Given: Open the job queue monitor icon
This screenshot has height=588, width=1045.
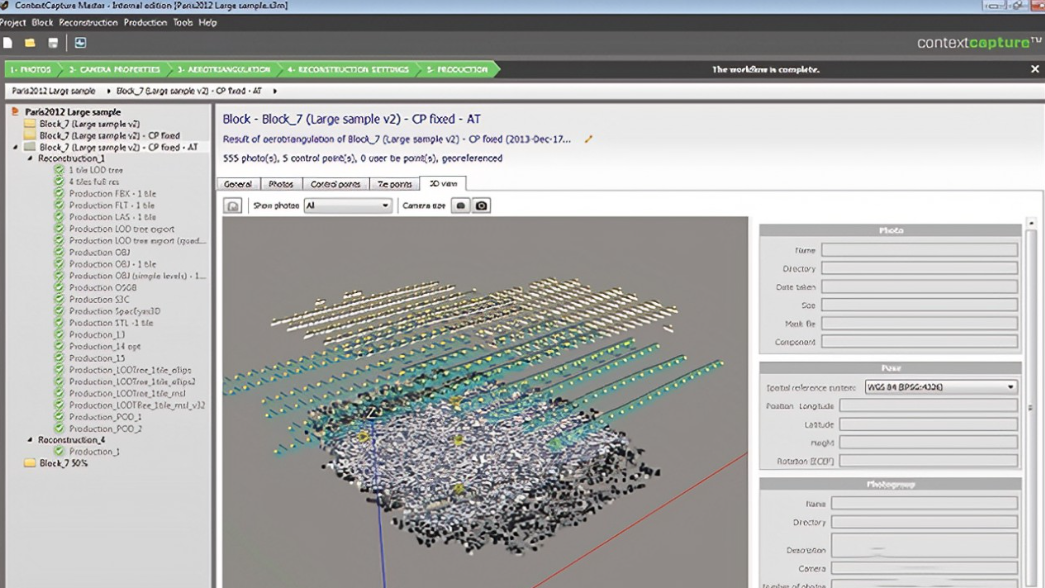Looking at the screenshot, I should (80, 43).
